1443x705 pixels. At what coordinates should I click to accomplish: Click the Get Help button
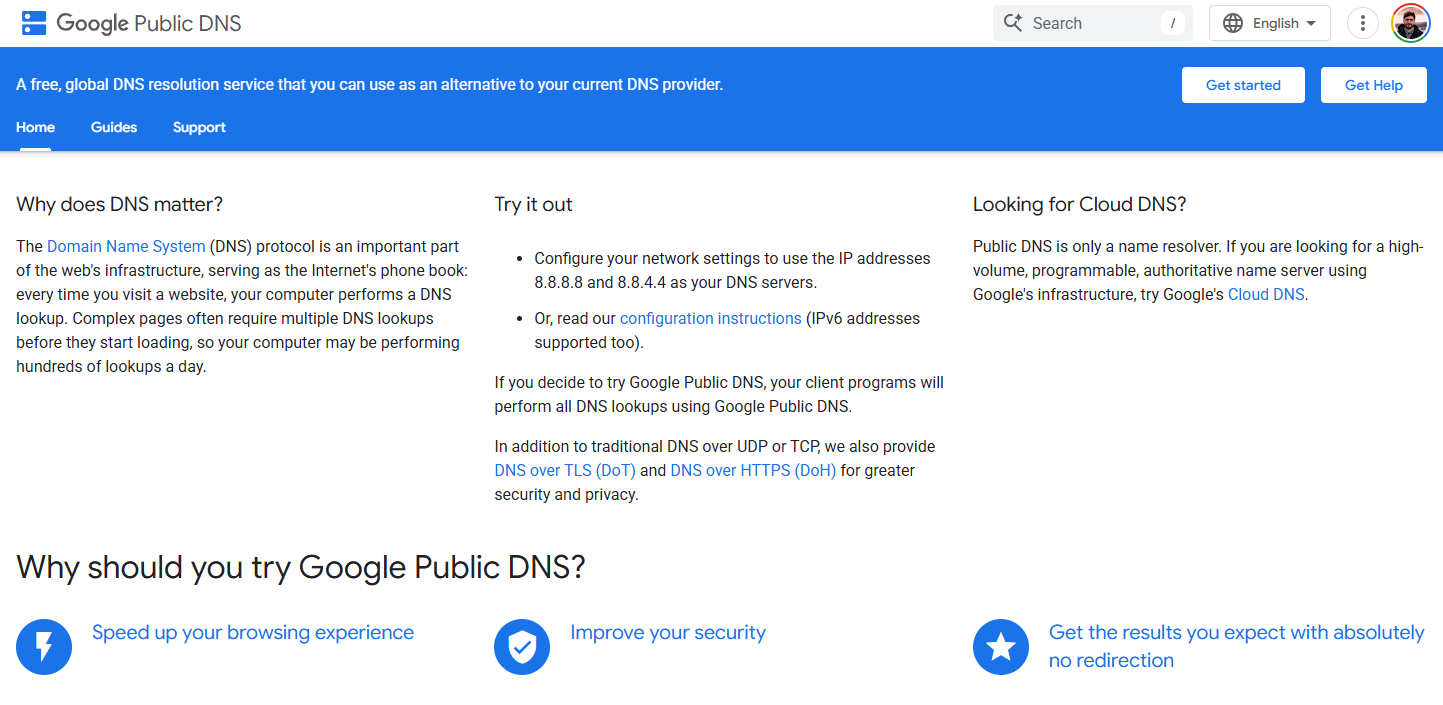1374,85
